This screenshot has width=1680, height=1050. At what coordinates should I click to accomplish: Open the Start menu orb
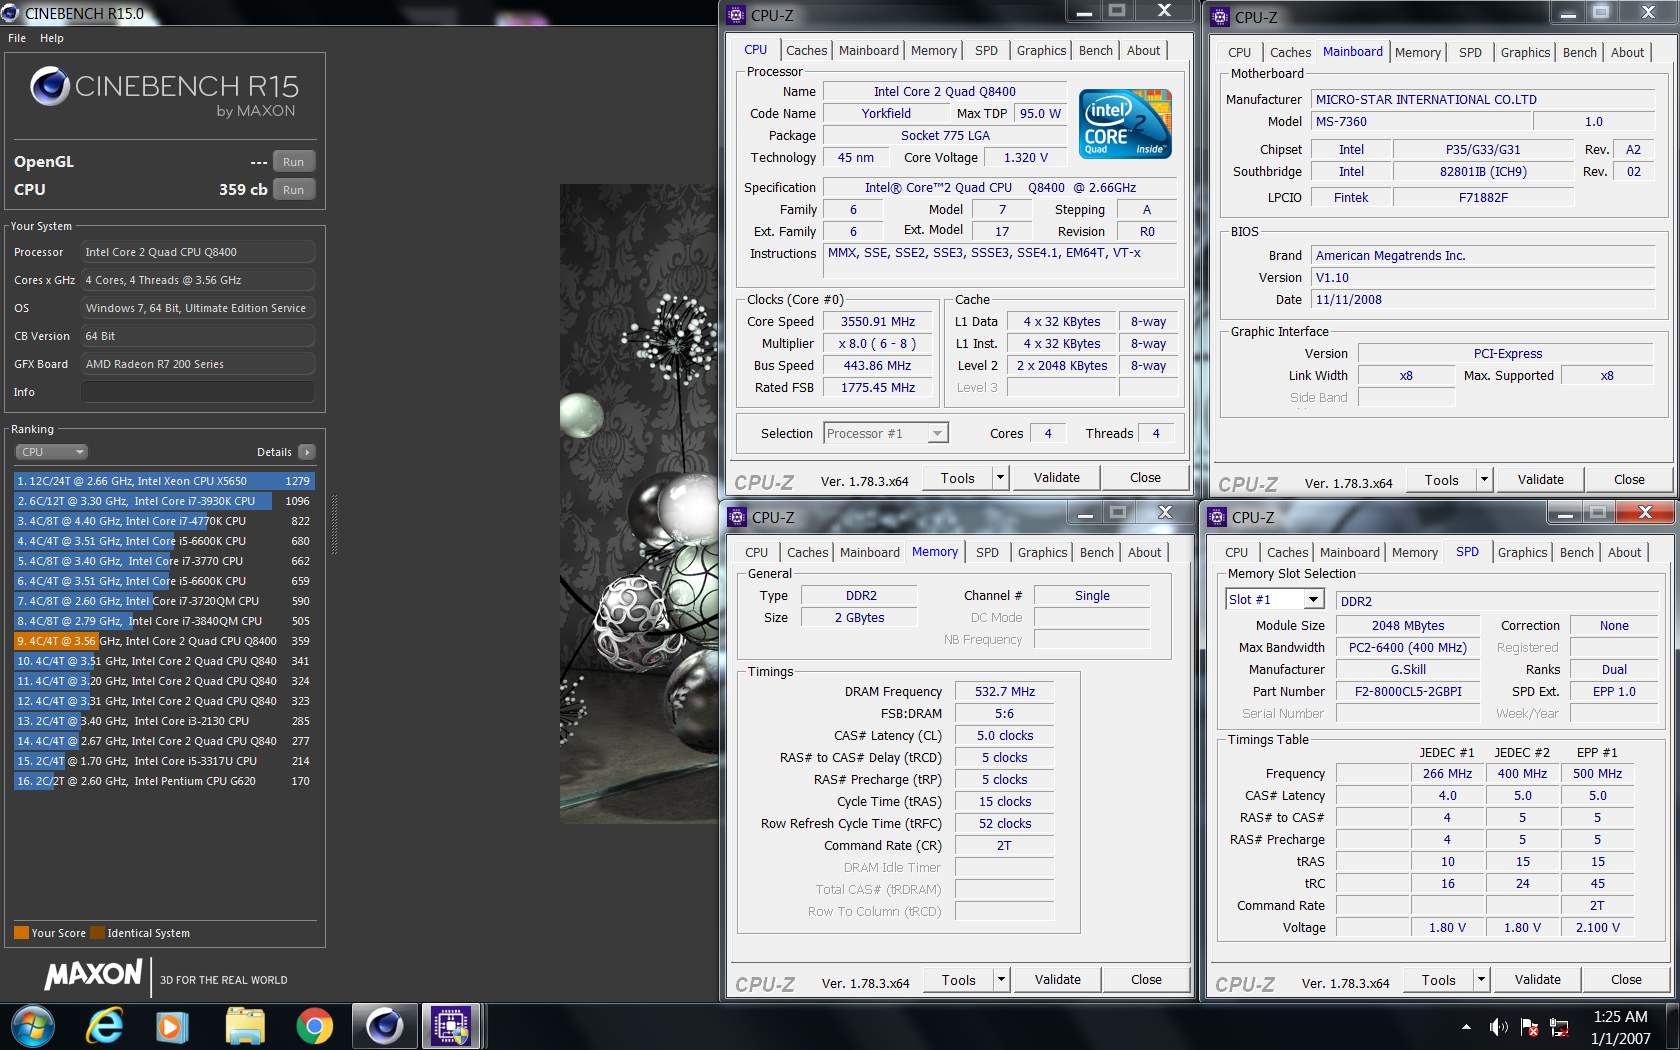click(33, 1026)
